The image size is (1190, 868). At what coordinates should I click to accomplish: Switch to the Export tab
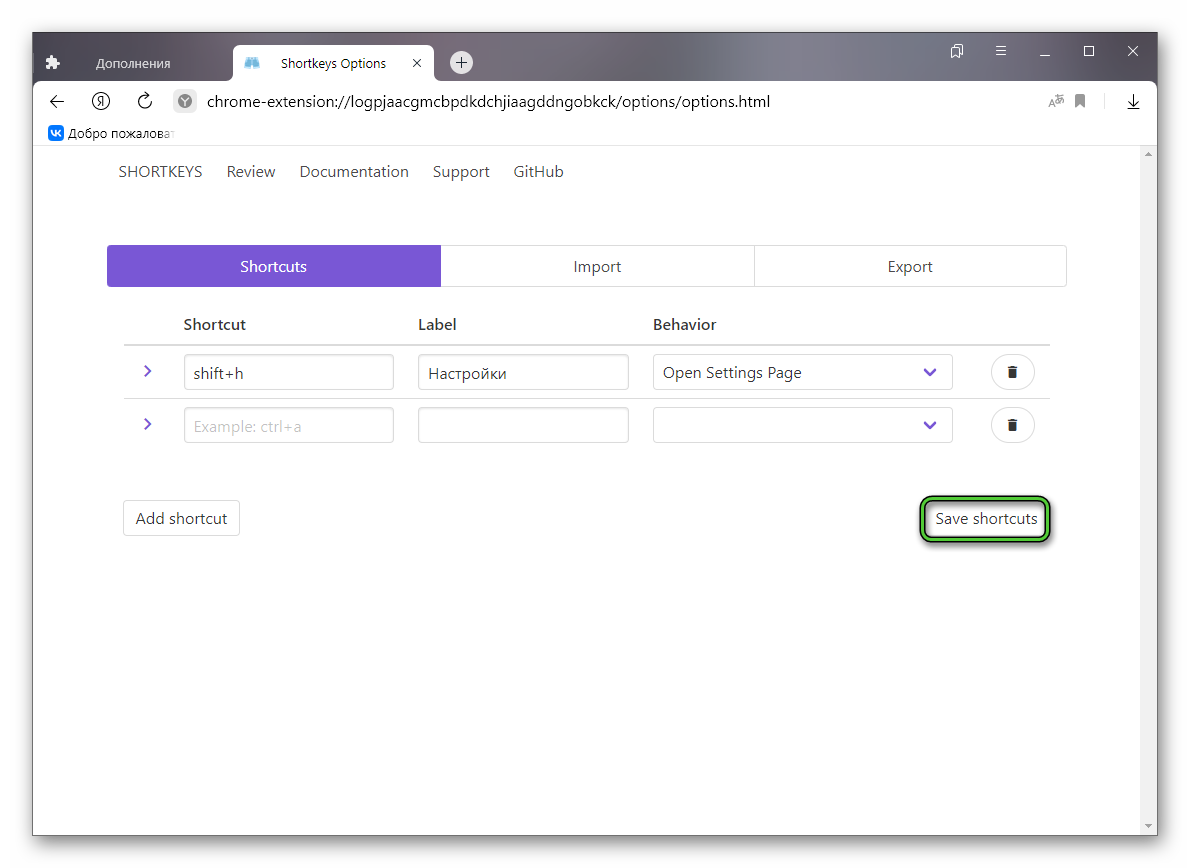(909, 267)
